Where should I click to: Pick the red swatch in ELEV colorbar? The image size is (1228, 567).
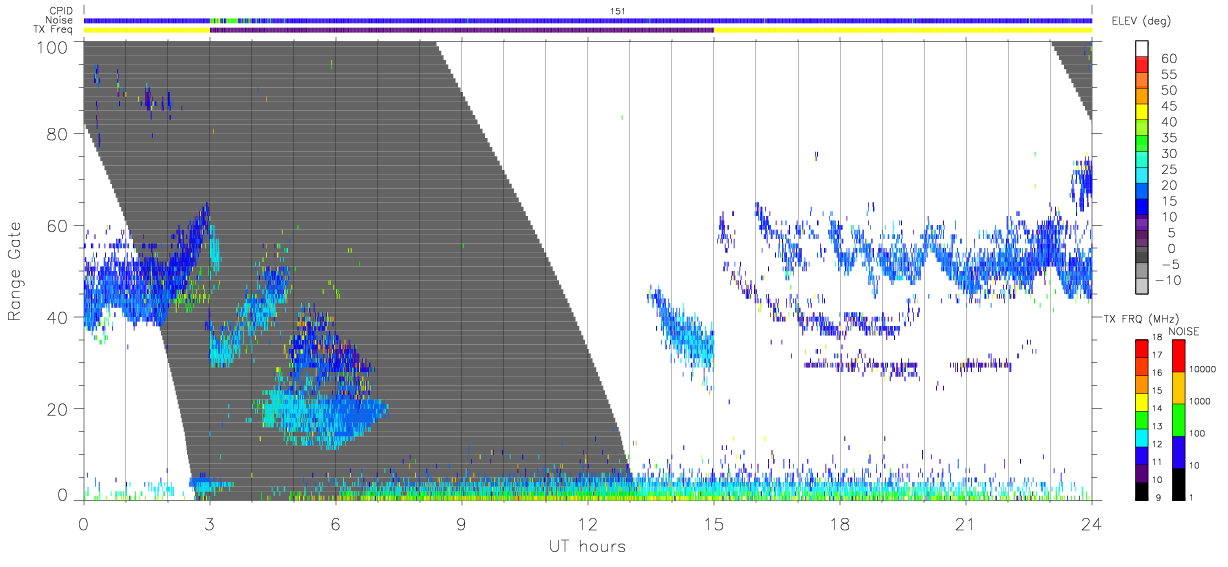pos(1142,64)
